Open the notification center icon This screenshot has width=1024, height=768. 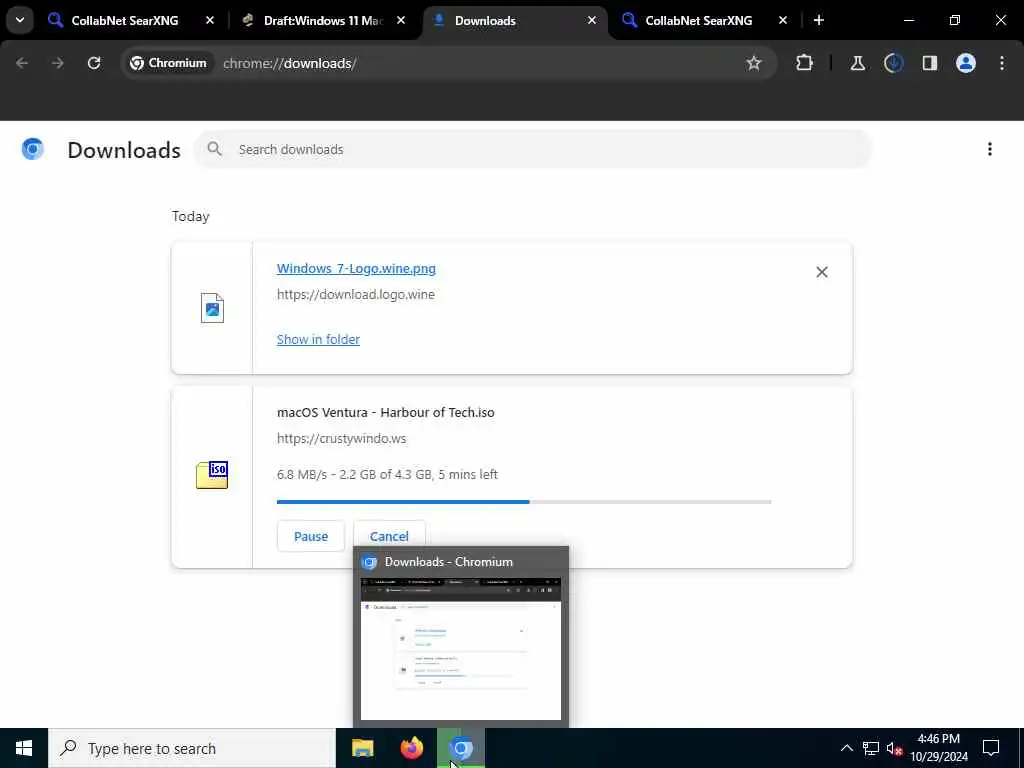991,748
